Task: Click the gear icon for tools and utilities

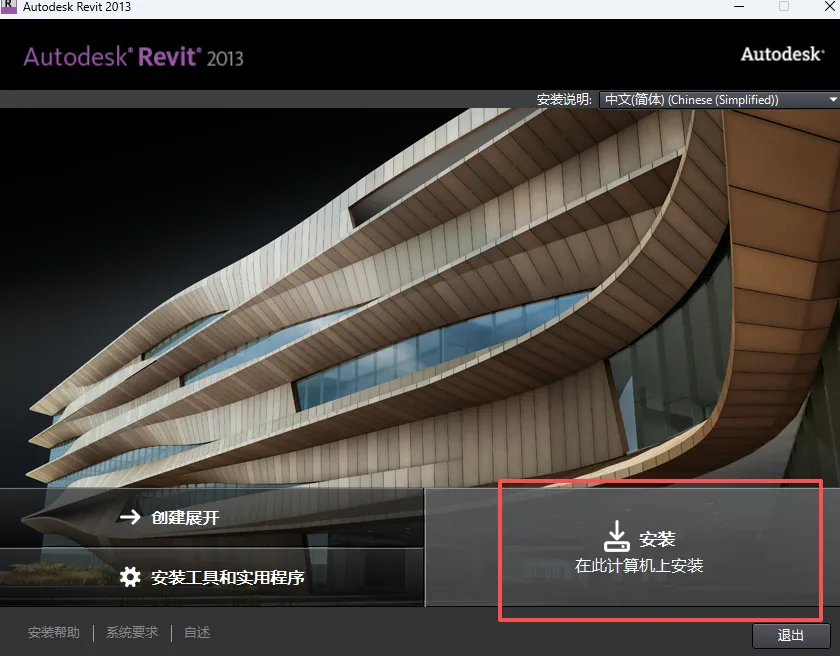Action: coord(130,577)
